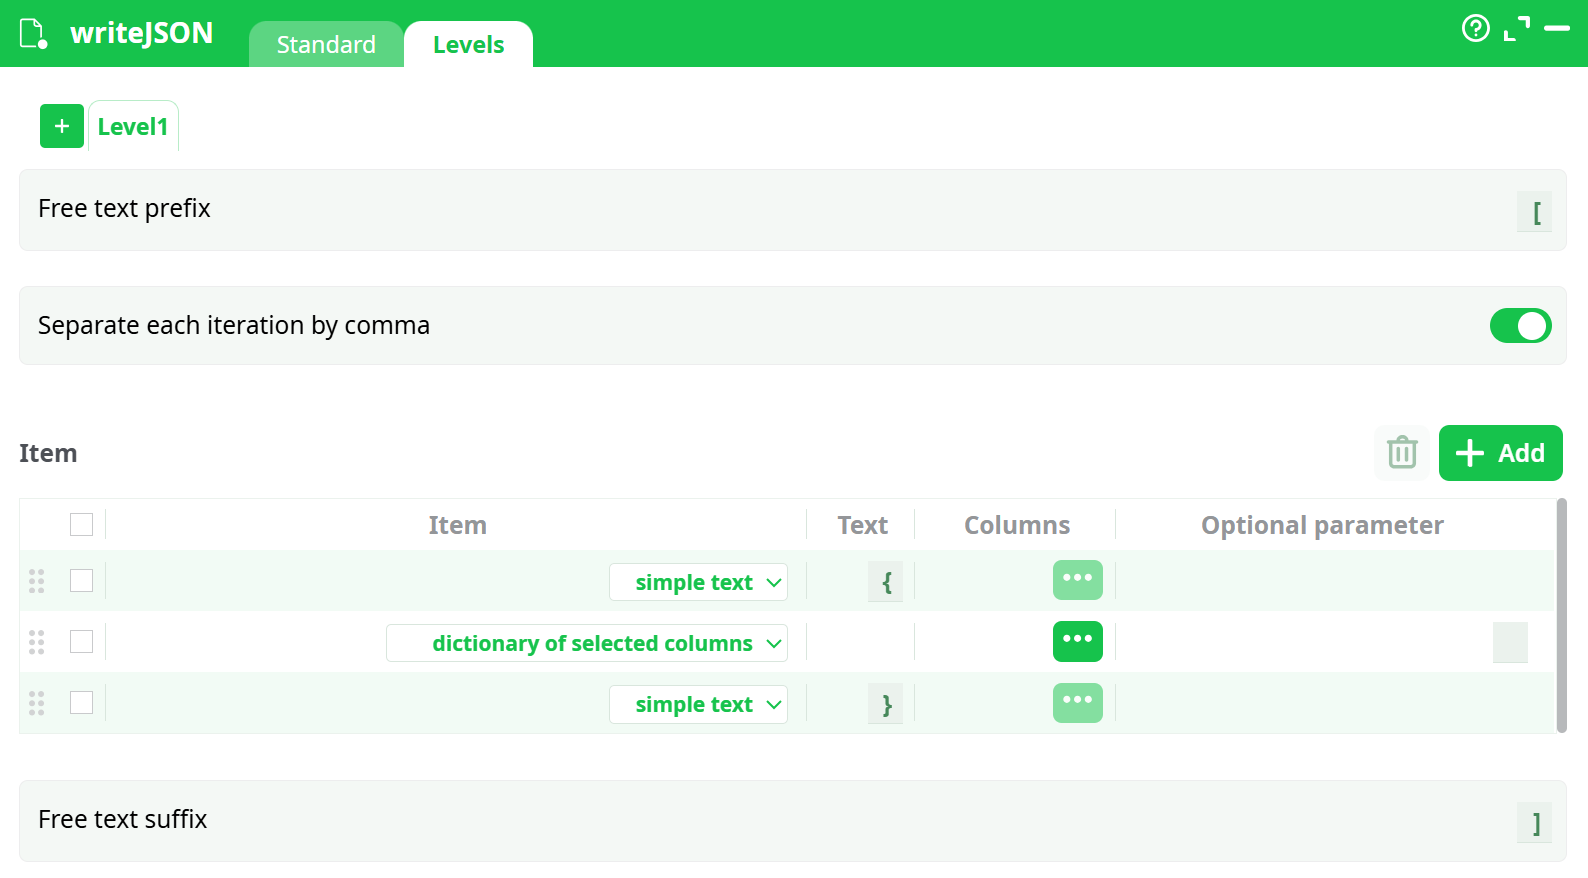Edit the Free text prefix field

pyautogui.click(x=1535, y=212)
